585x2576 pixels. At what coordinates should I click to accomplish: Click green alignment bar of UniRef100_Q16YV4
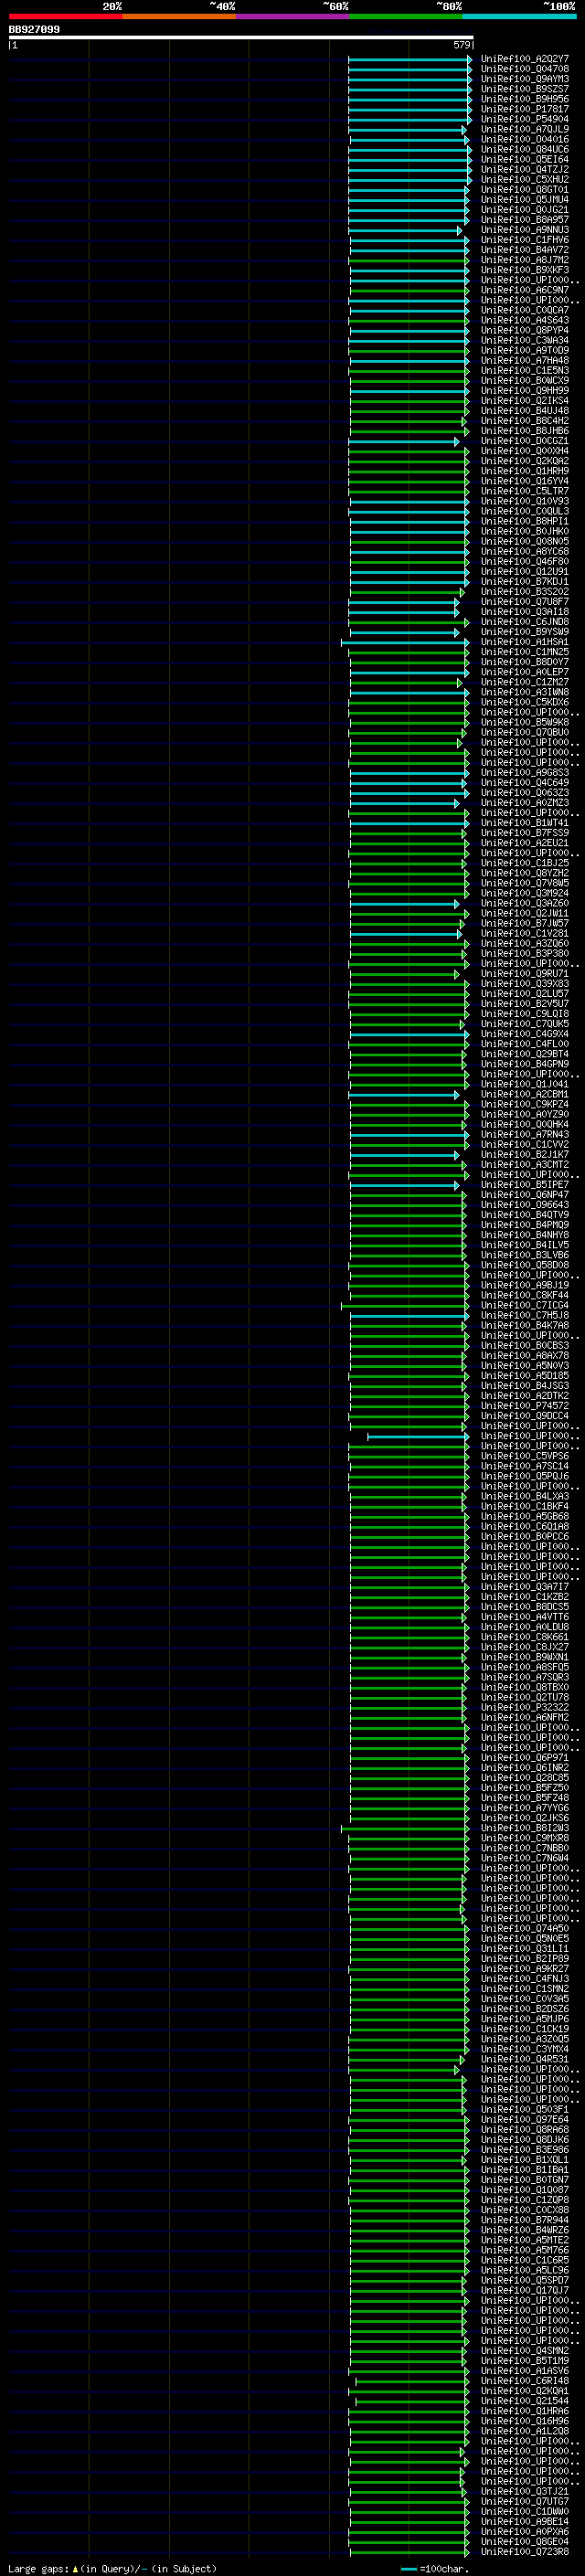[x=410, y=481]
